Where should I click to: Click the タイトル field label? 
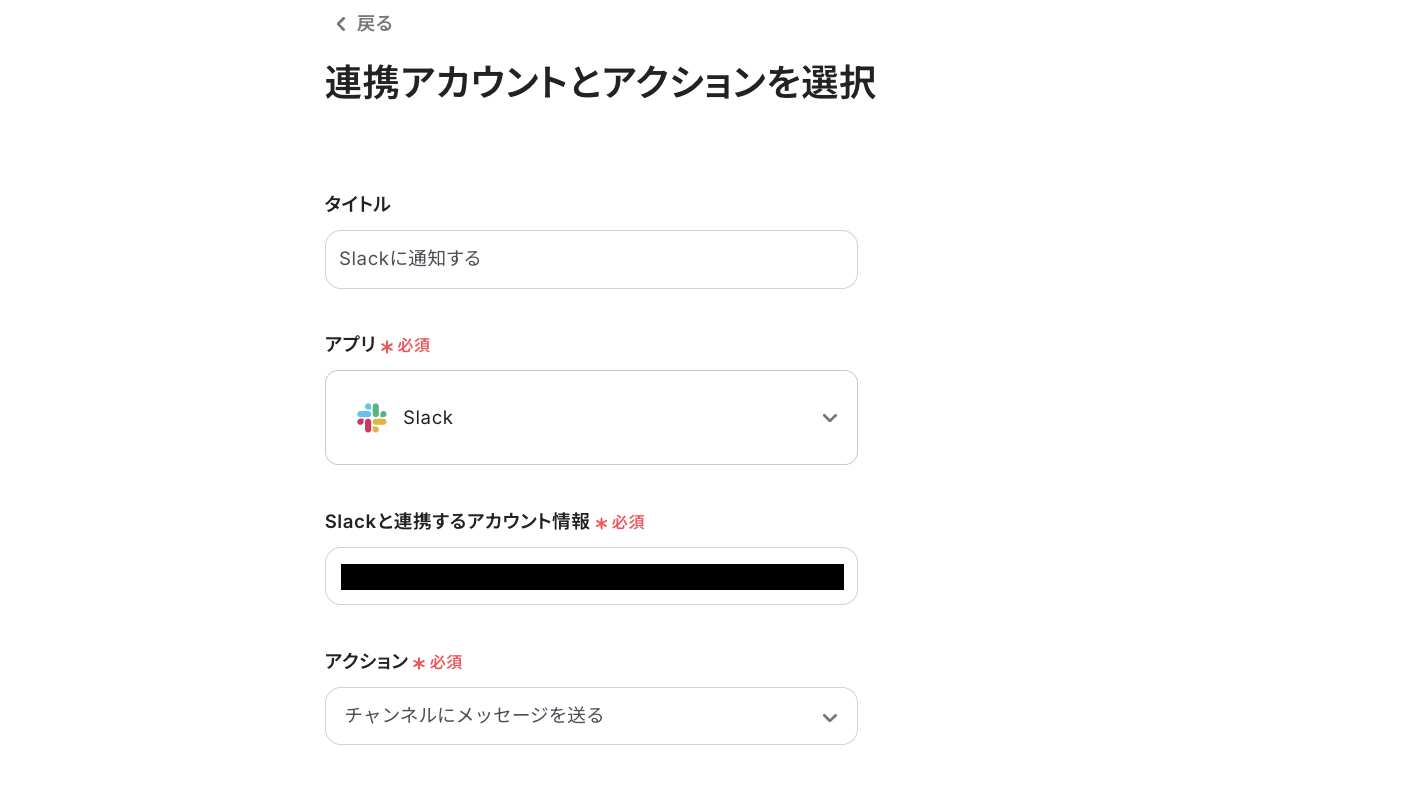point(357,204)
